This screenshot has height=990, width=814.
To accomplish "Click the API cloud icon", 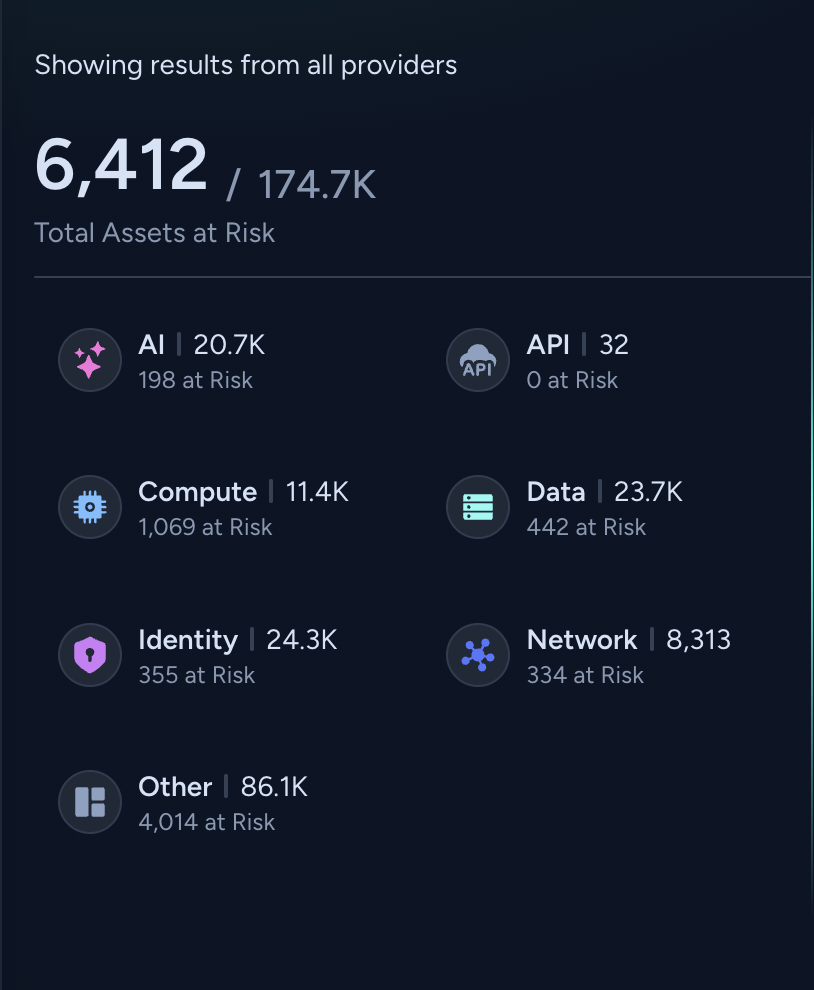I will (x=478, y=359).
